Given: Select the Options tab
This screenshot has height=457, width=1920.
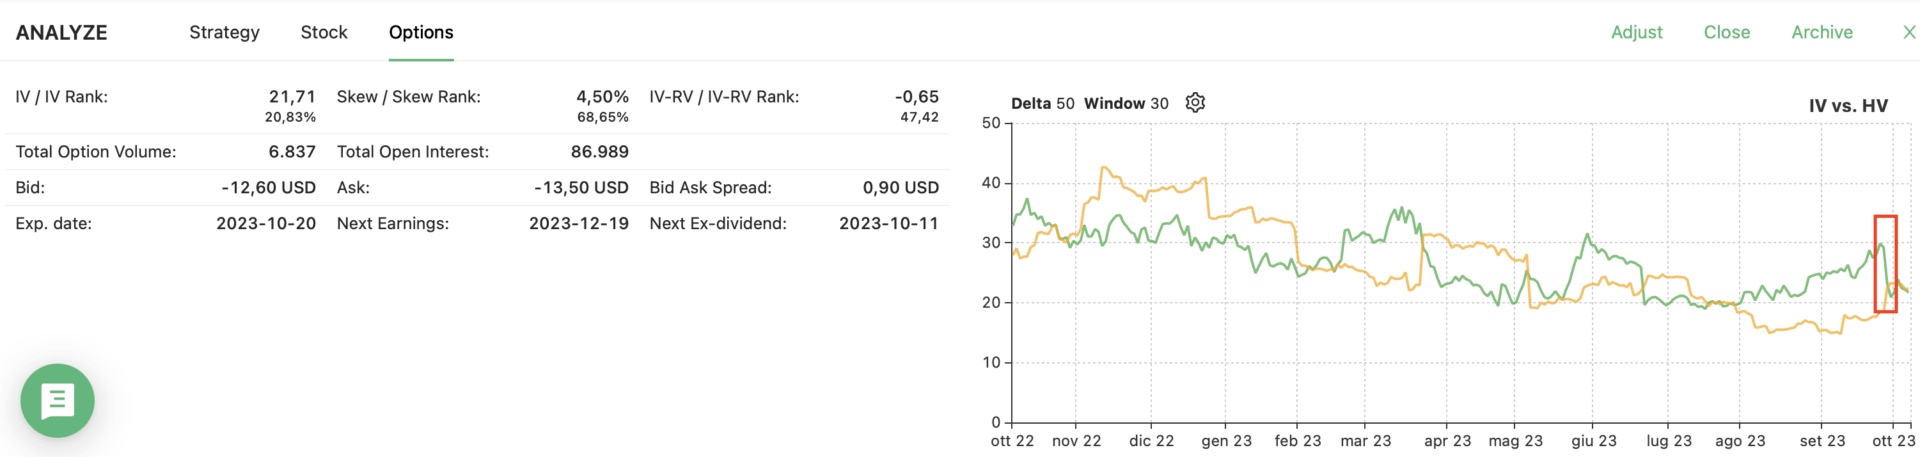Looking at the screenshot, I should coord(421,32).
